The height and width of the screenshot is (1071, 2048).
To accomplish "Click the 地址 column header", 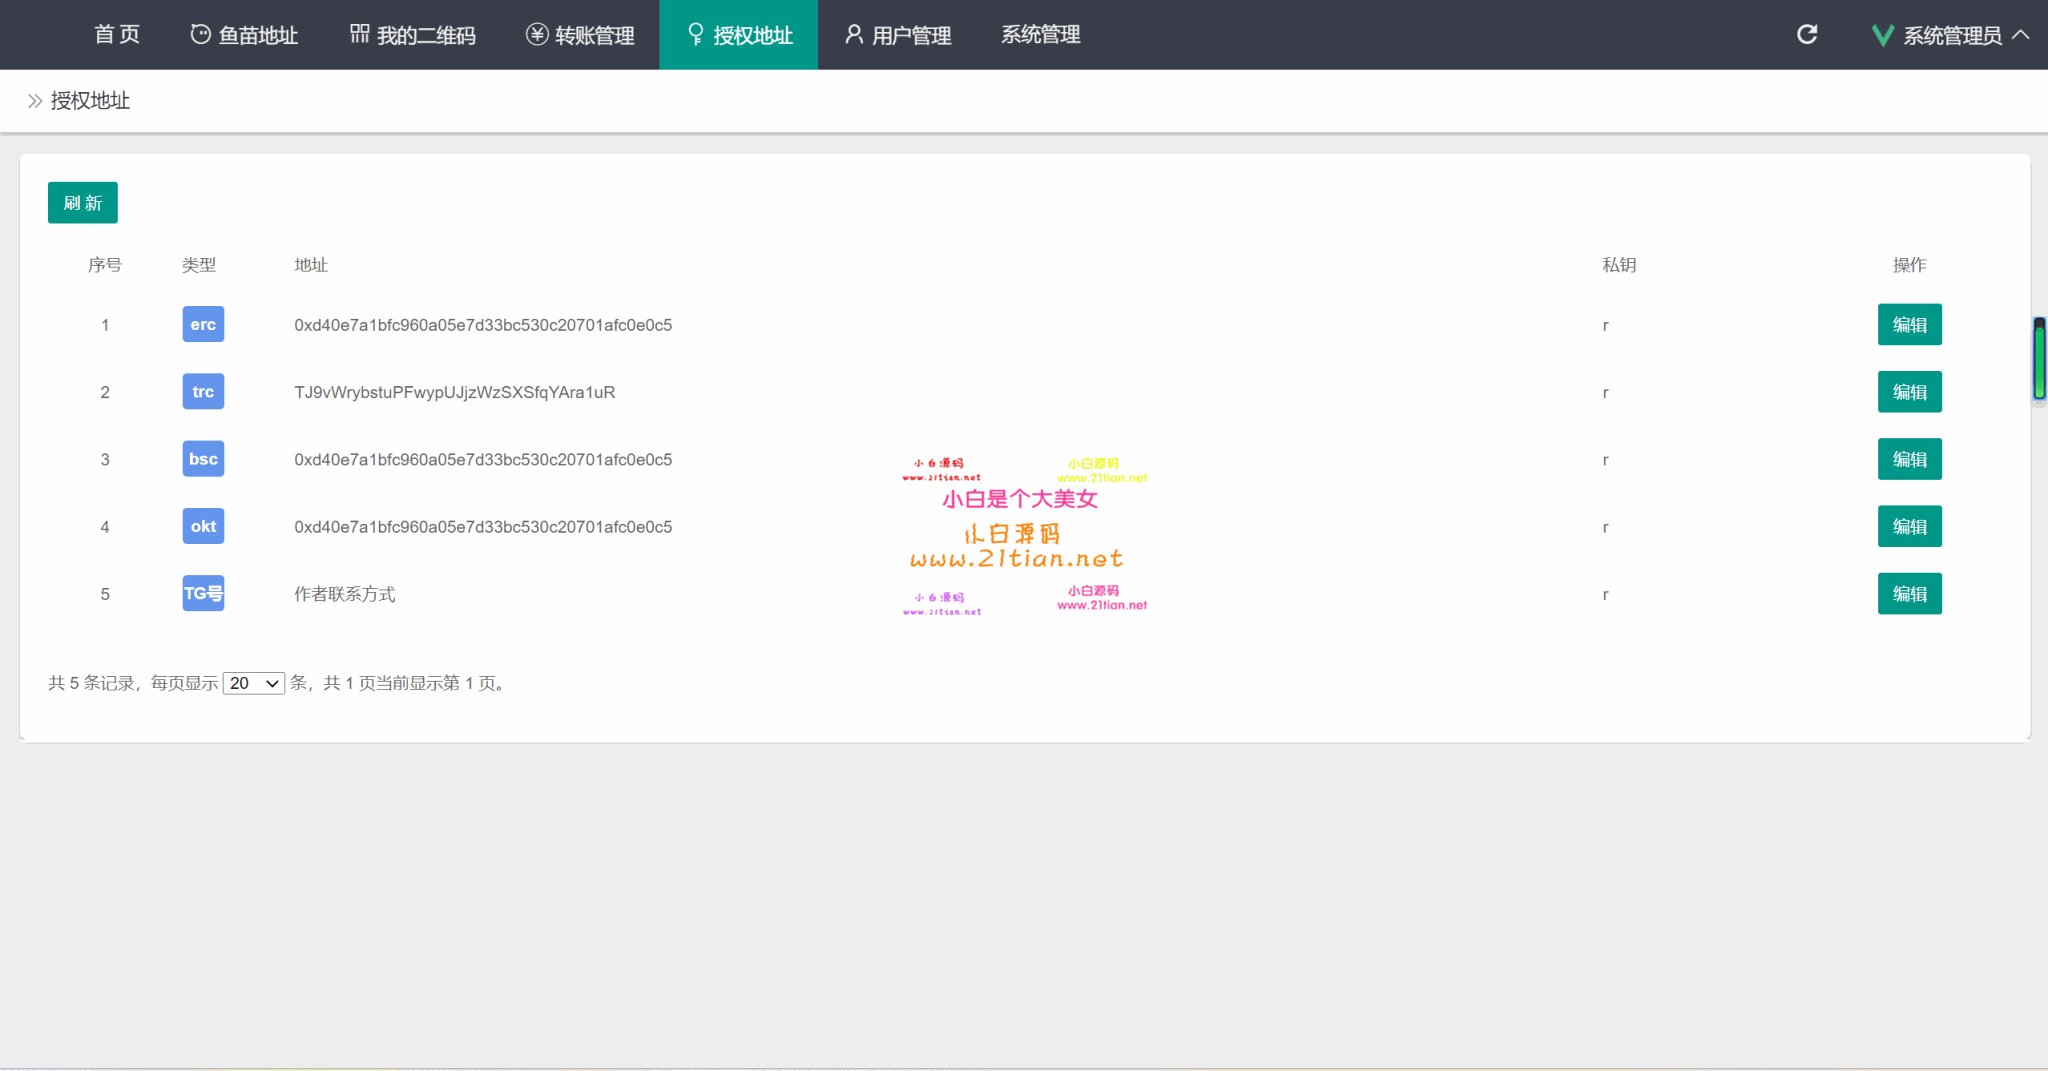I will [x=311, y=265].
